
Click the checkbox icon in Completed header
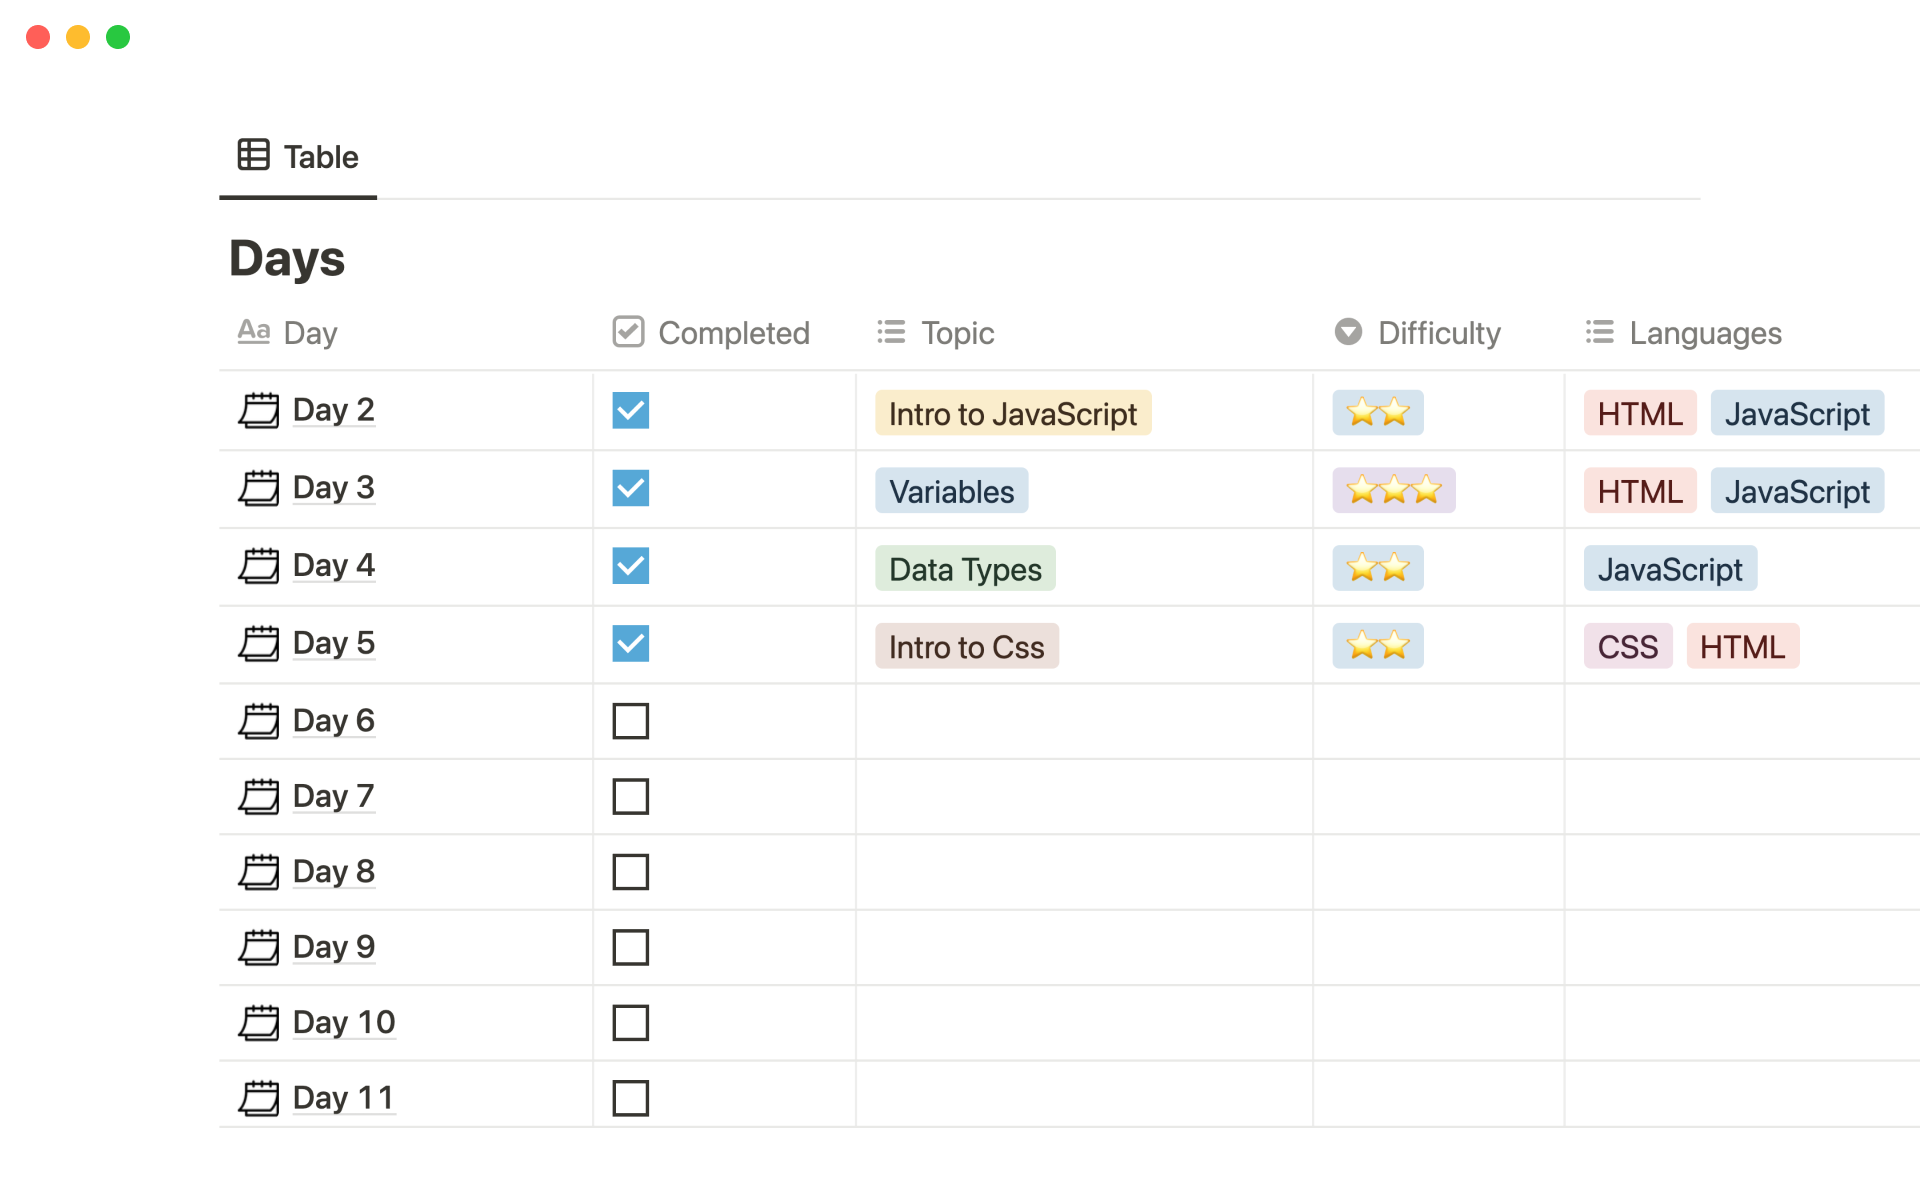[628, 332]
